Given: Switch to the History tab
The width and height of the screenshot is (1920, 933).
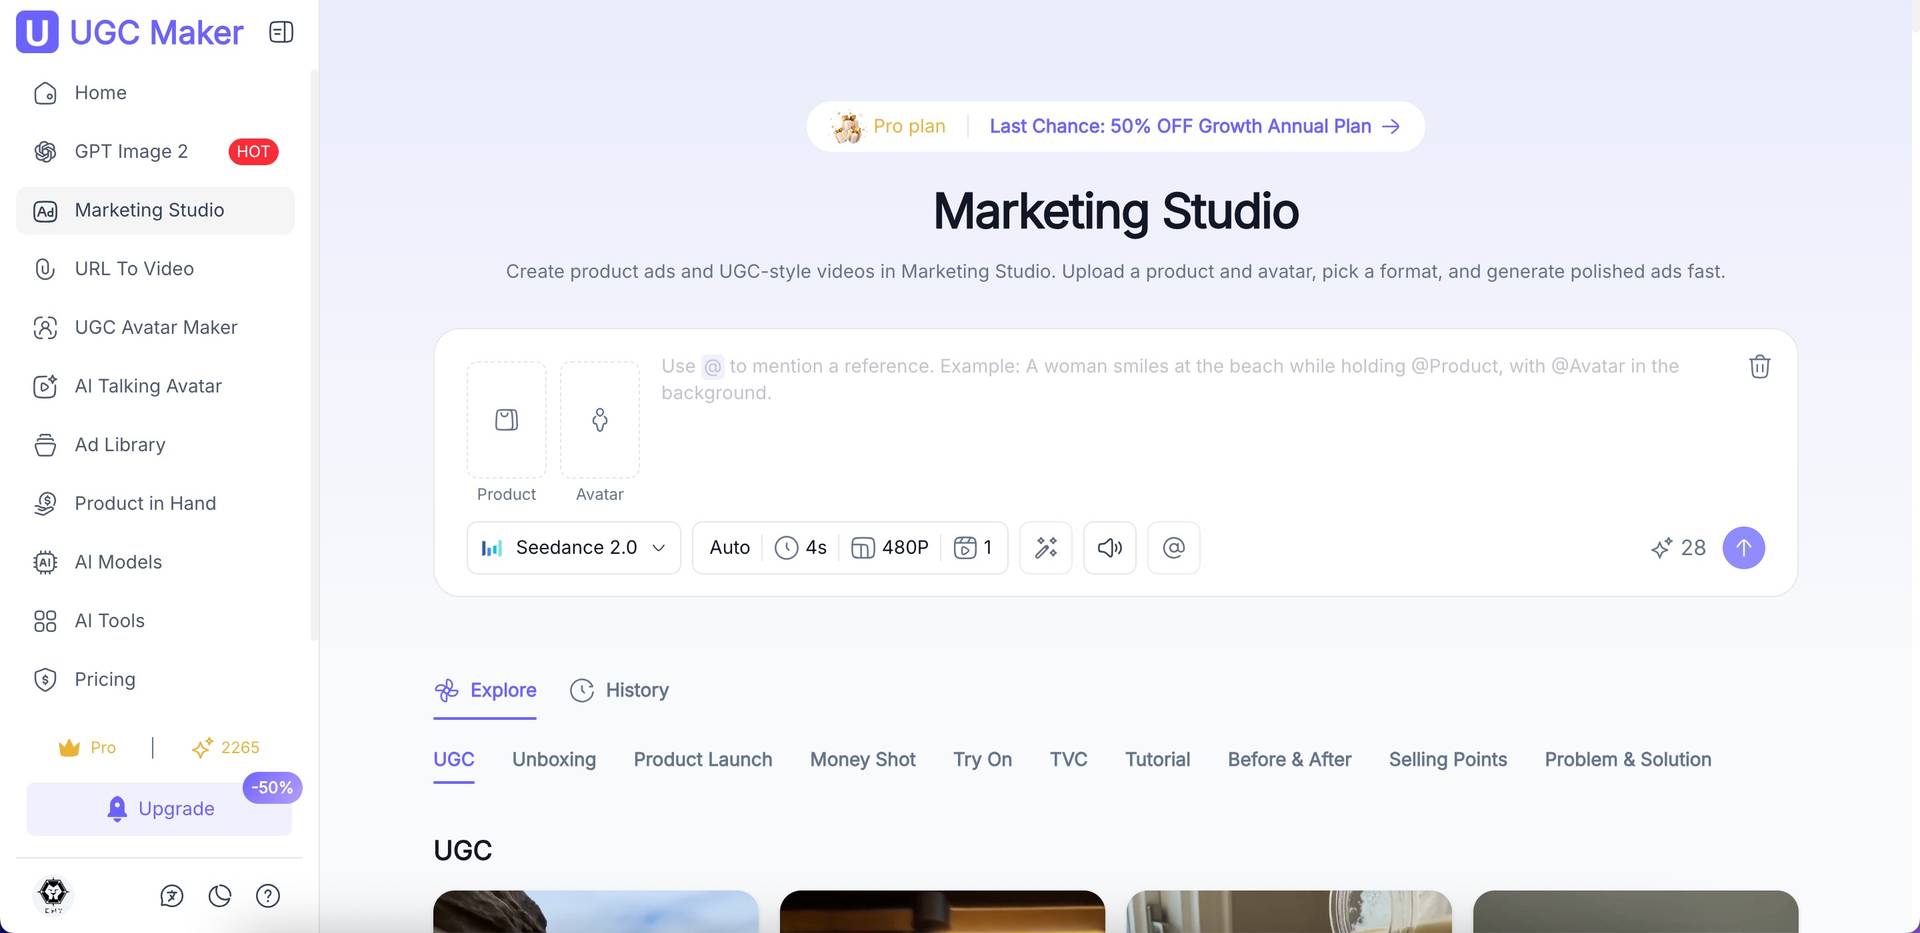Looking at the screenshot, I should pyautogui.click(x=619, y=691).
